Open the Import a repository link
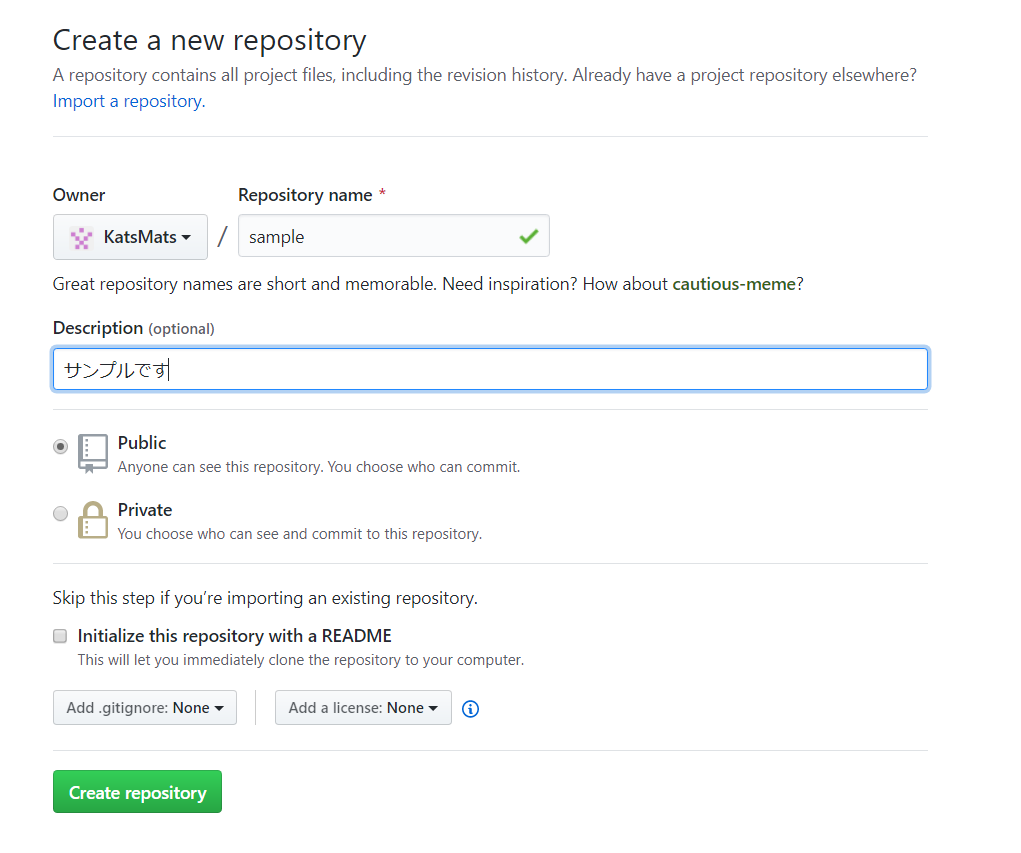The image size is (1021, 853). 129,101
